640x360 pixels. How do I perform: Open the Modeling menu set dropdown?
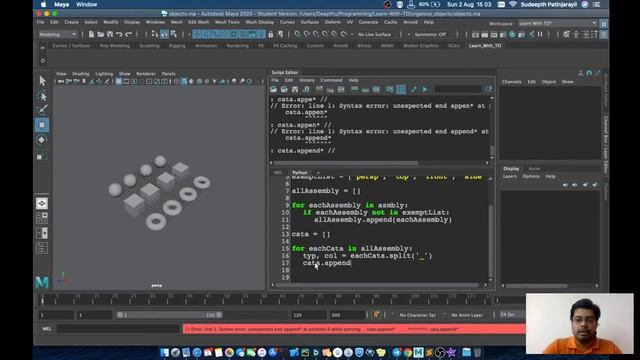click(x=58, y=35)
